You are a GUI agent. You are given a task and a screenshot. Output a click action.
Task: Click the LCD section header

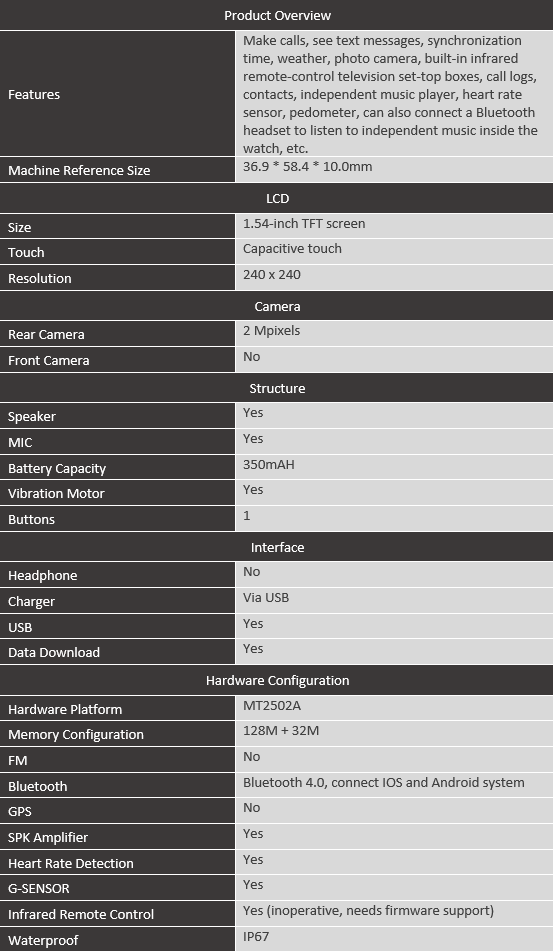(276, 198)
